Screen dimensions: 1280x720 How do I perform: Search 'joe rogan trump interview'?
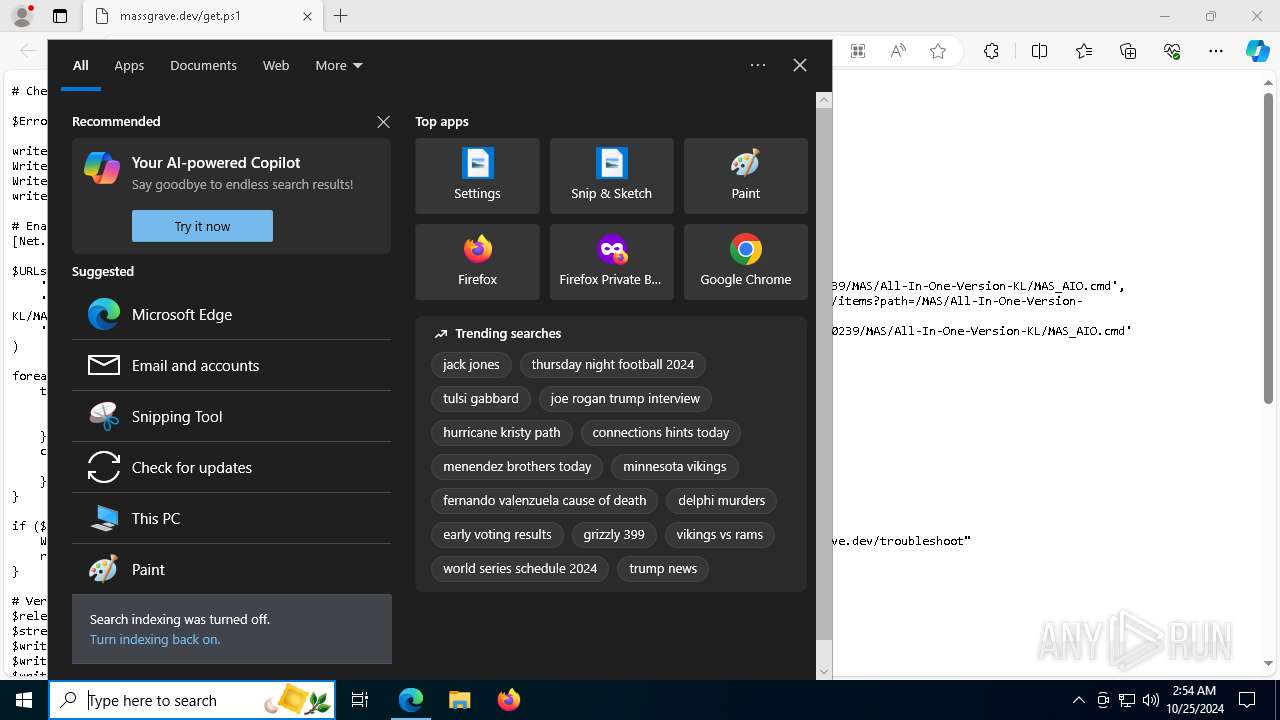[x=625, y=399]
